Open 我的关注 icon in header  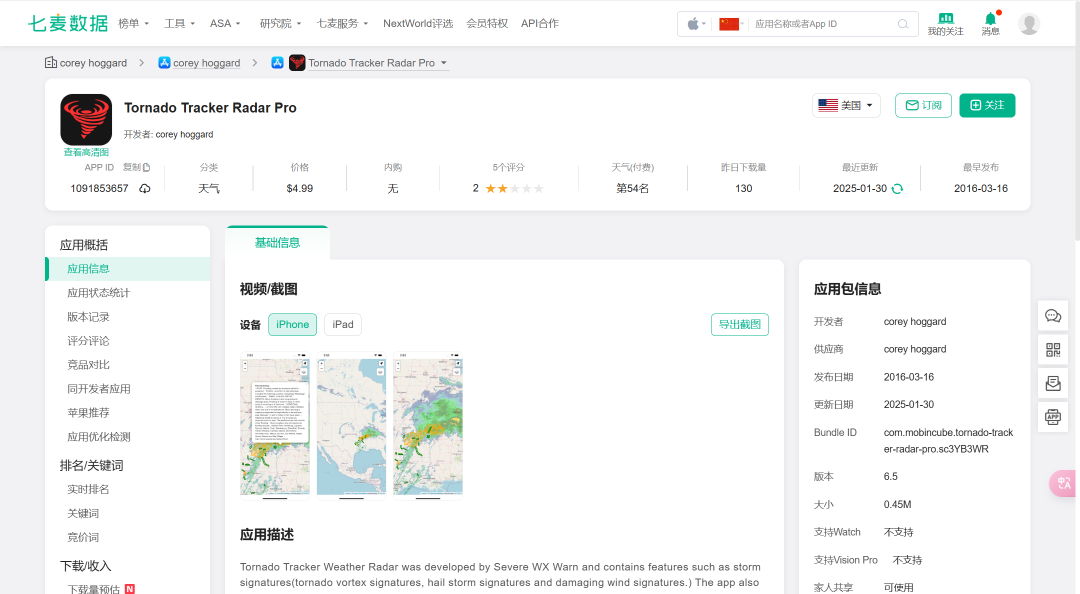945,24
